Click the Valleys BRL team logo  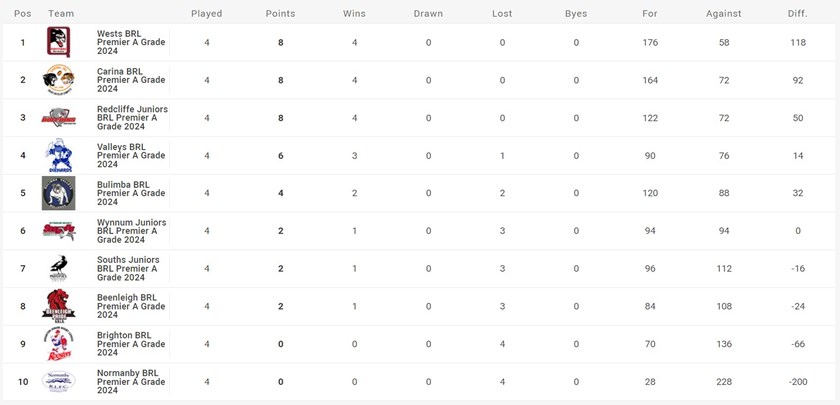[58, 156]
